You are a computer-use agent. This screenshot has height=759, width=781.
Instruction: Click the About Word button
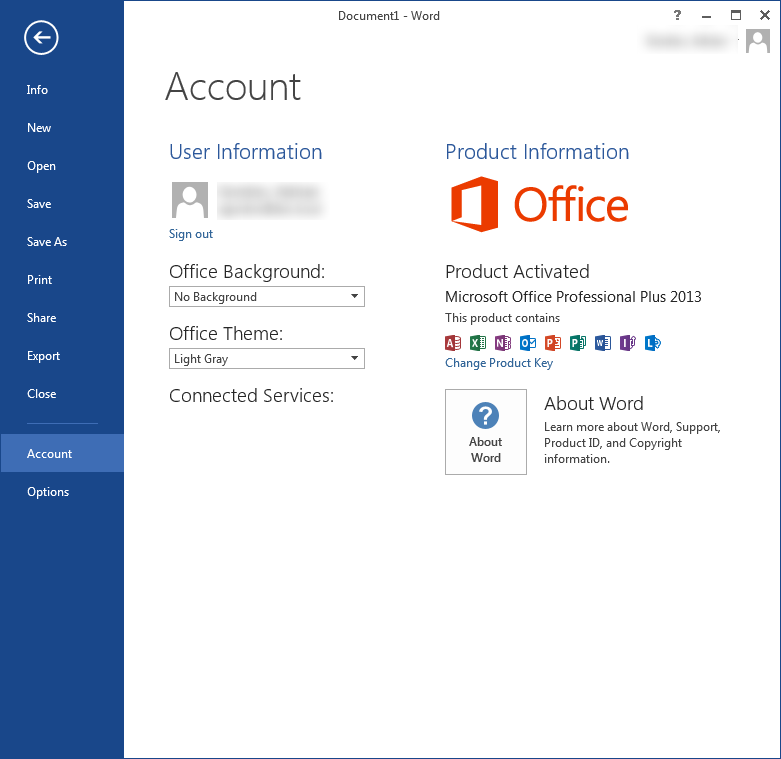(486, 432)
